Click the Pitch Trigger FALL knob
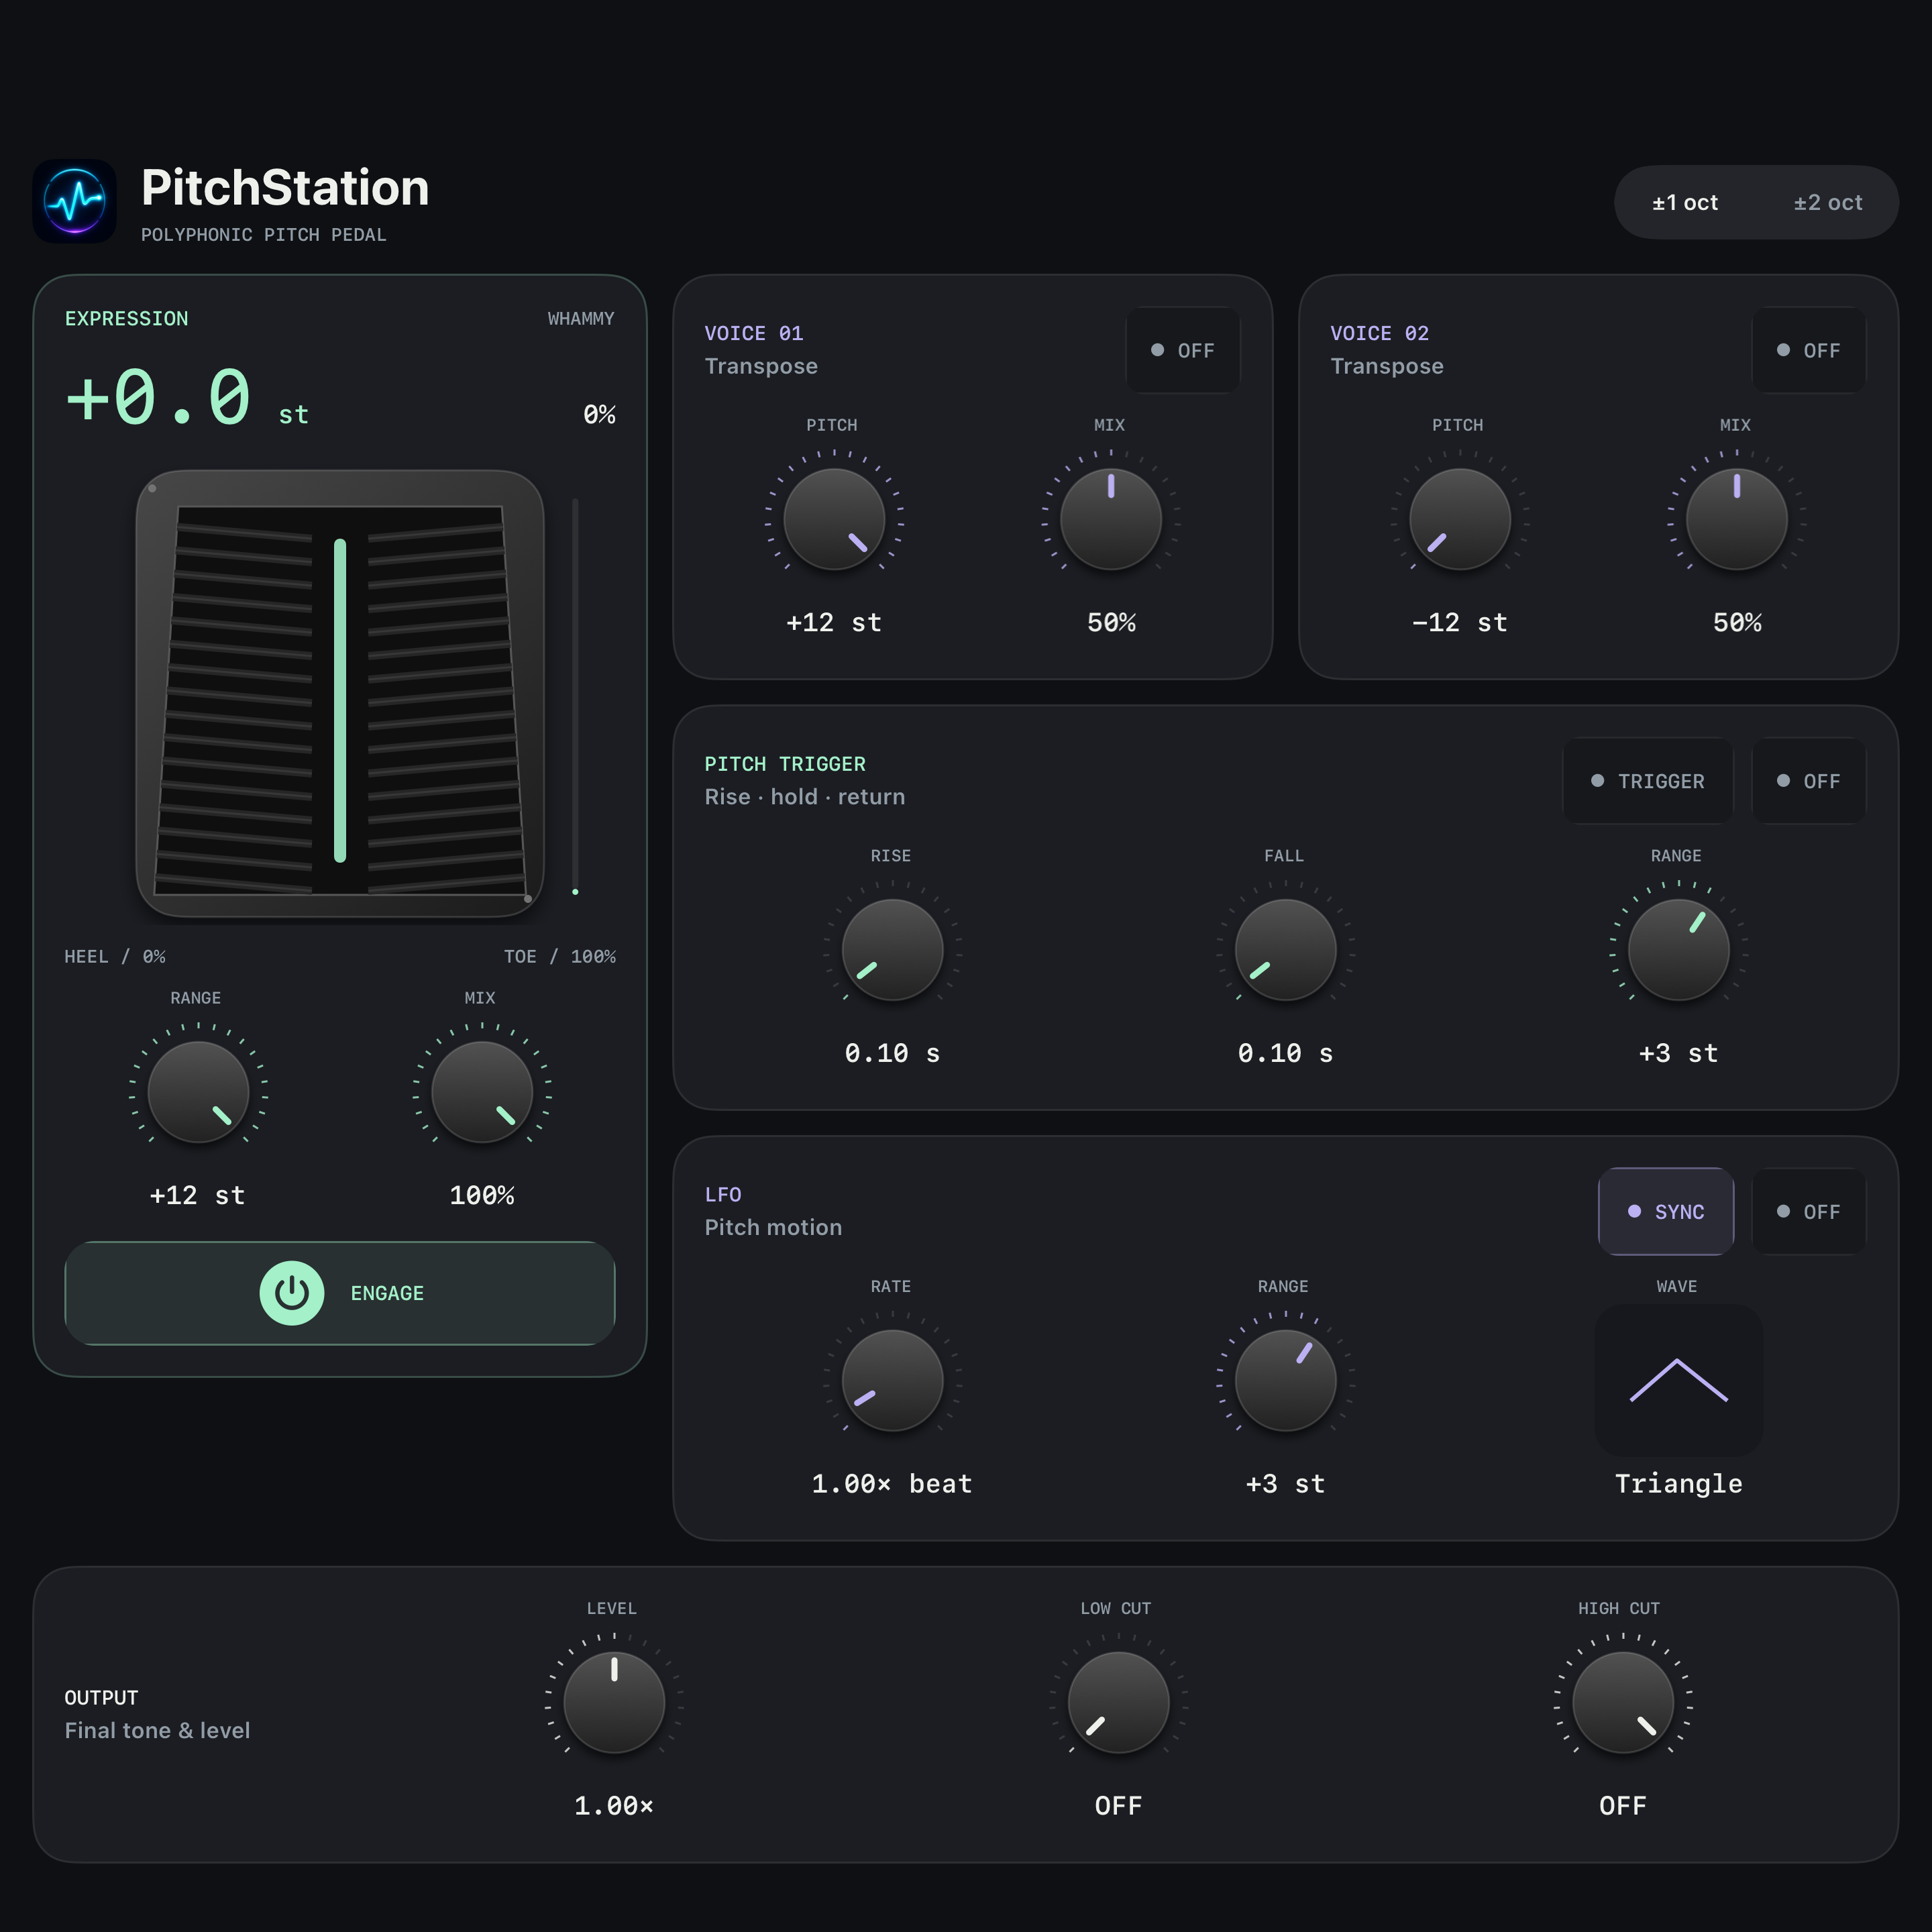 (x=1286, y=950)
